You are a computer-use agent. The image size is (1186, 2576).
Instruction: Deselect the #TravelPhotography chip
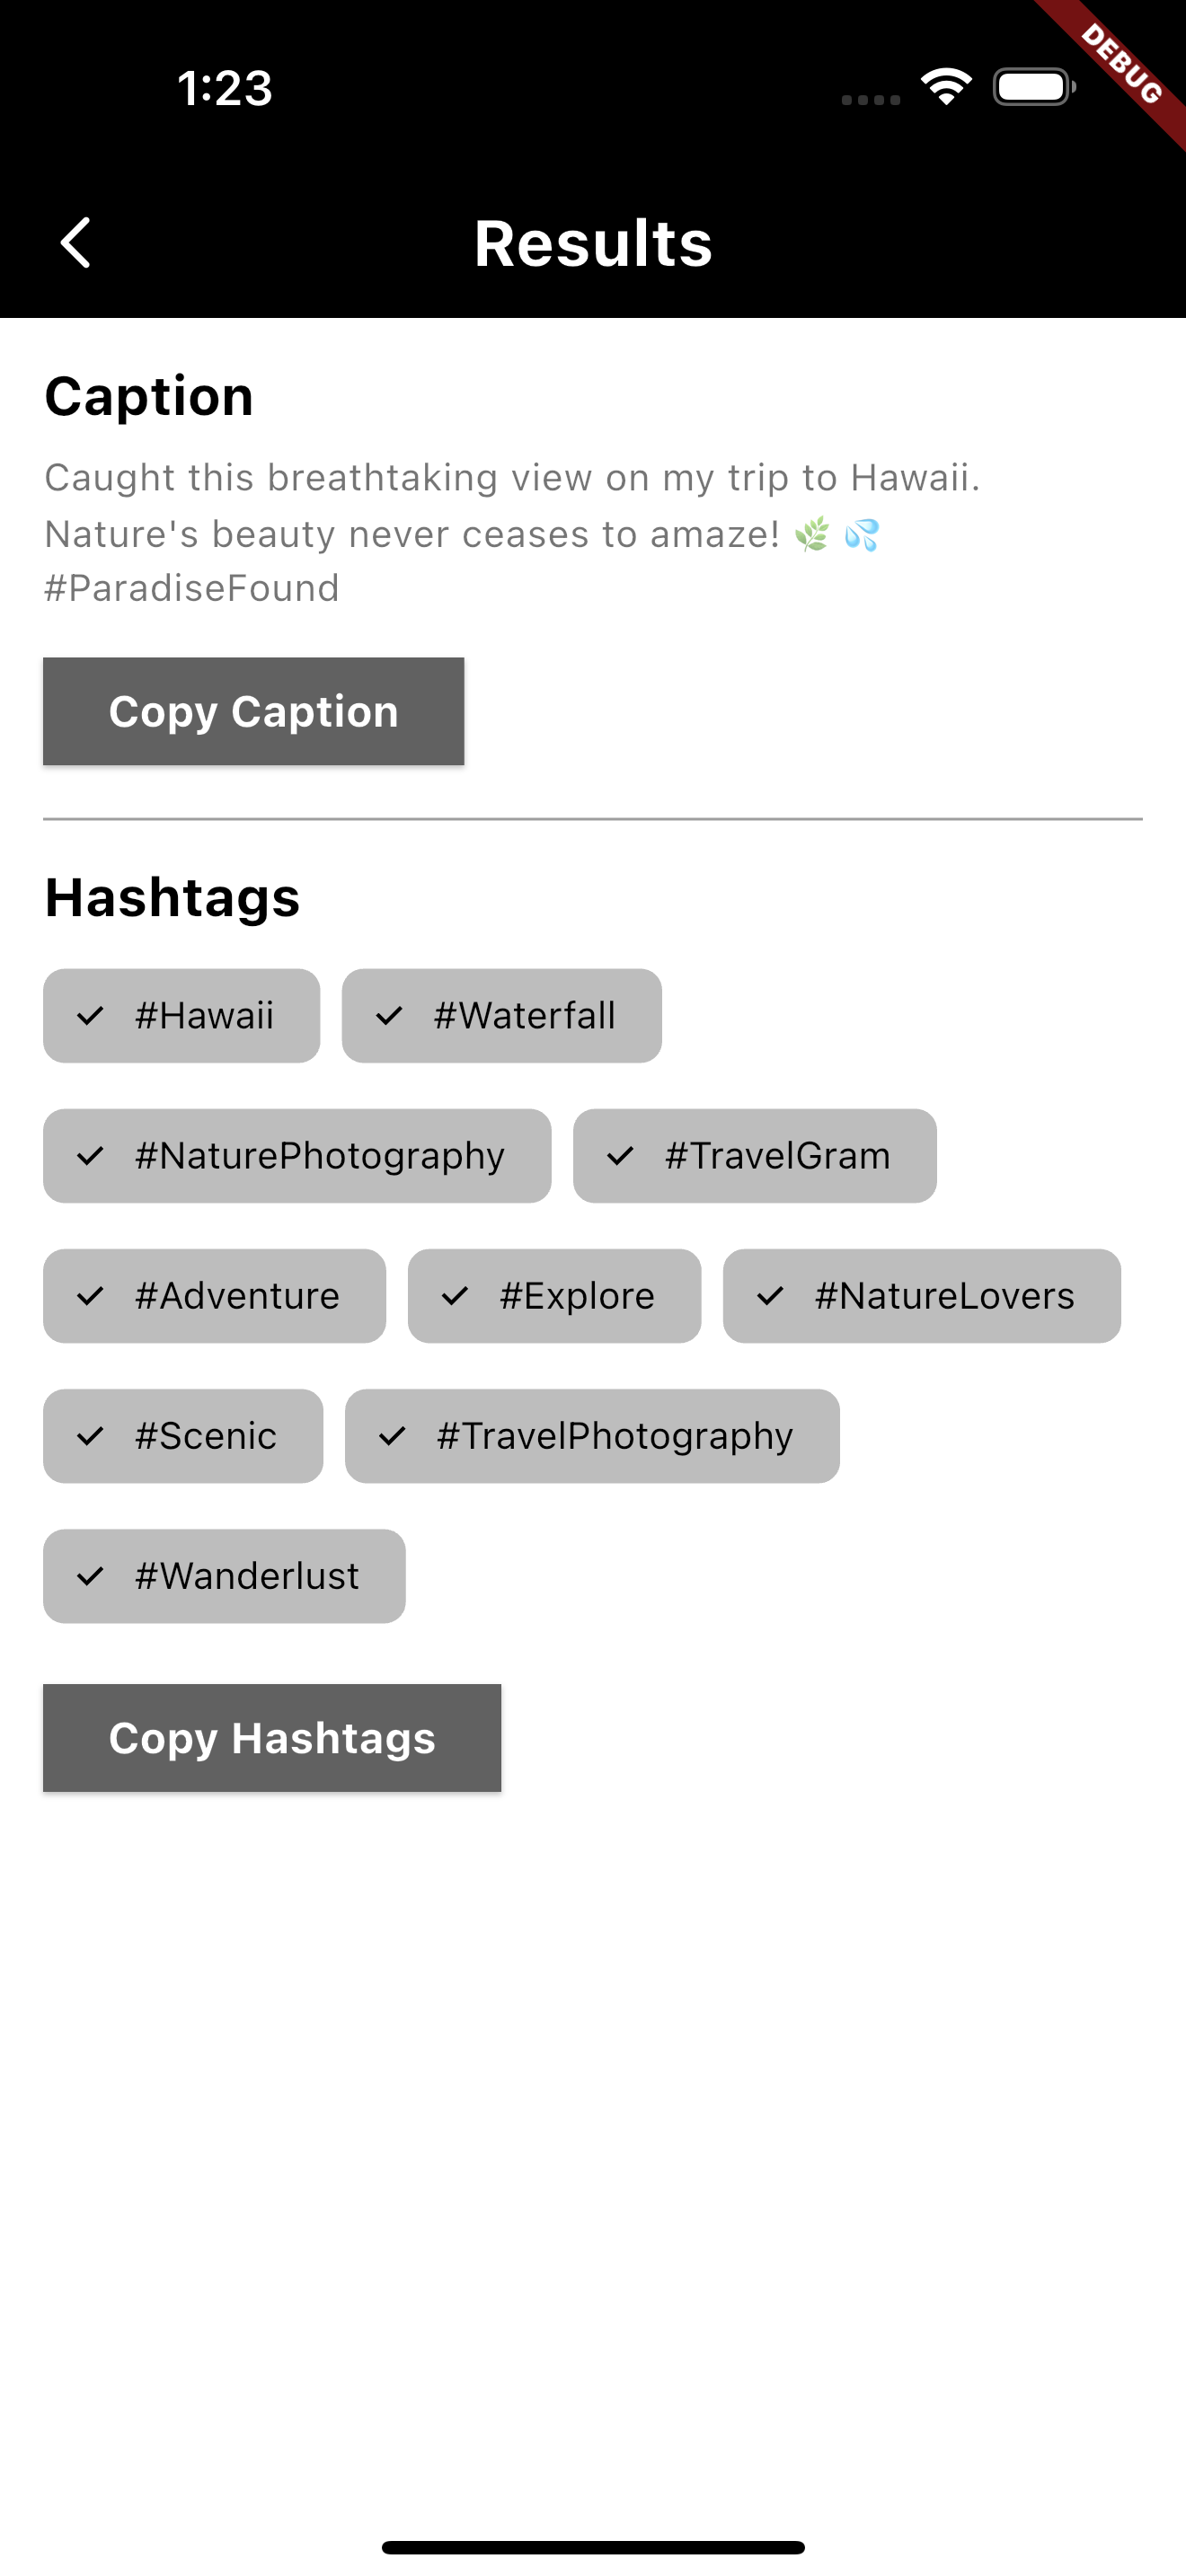point(592,1436)
